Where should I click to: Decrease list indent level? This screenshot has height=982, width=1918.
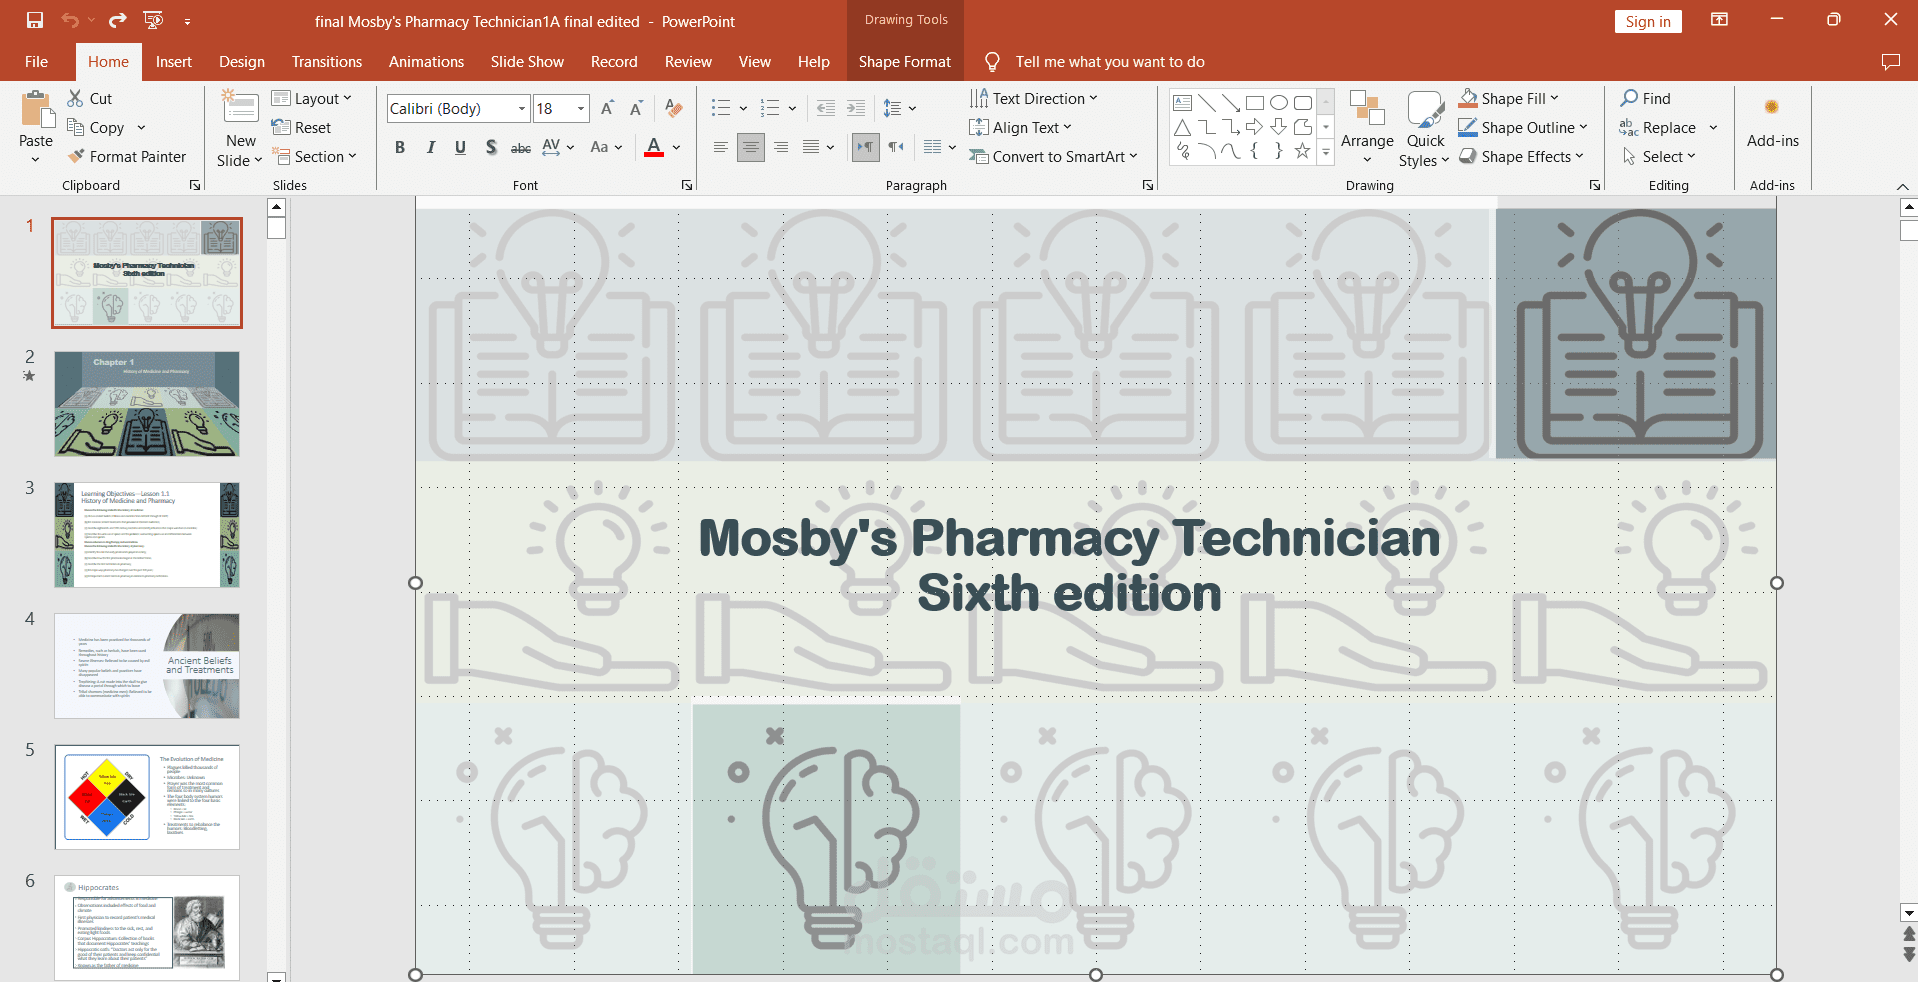(x=826, y=108)
